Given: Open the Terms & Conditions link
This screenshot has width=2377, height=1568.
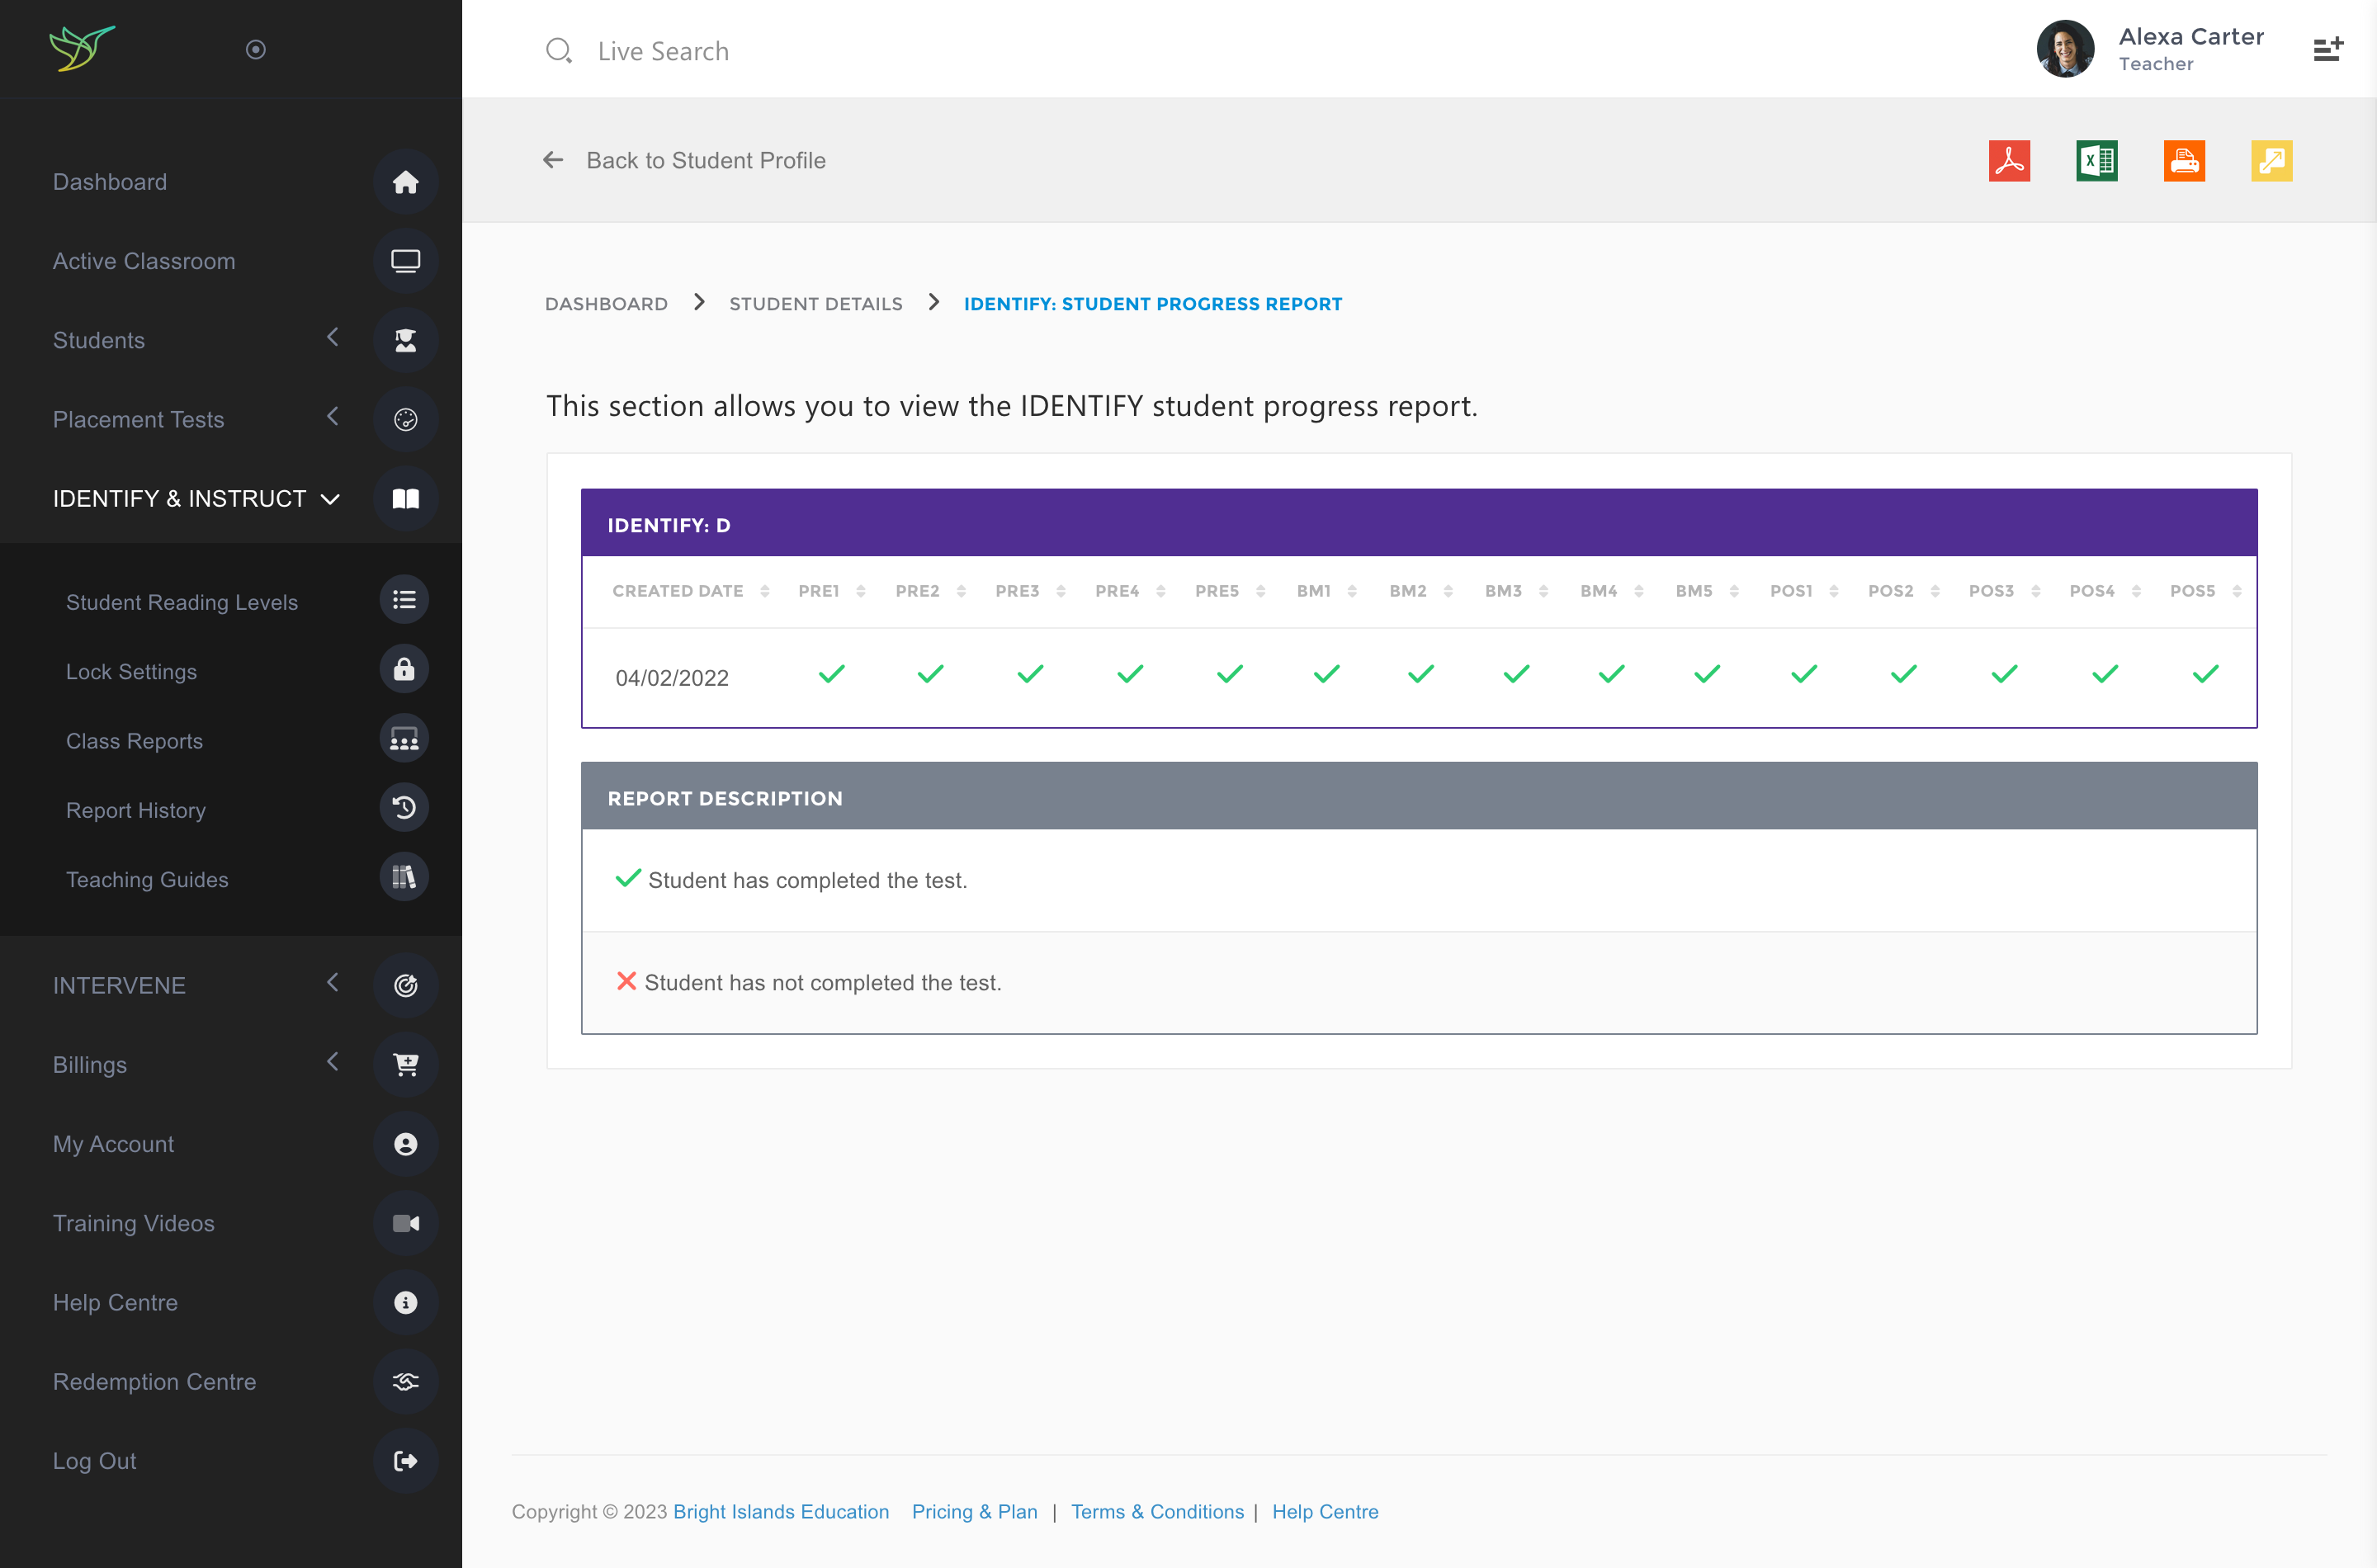Looking at the screenshot, I should click(1157, 1511).
